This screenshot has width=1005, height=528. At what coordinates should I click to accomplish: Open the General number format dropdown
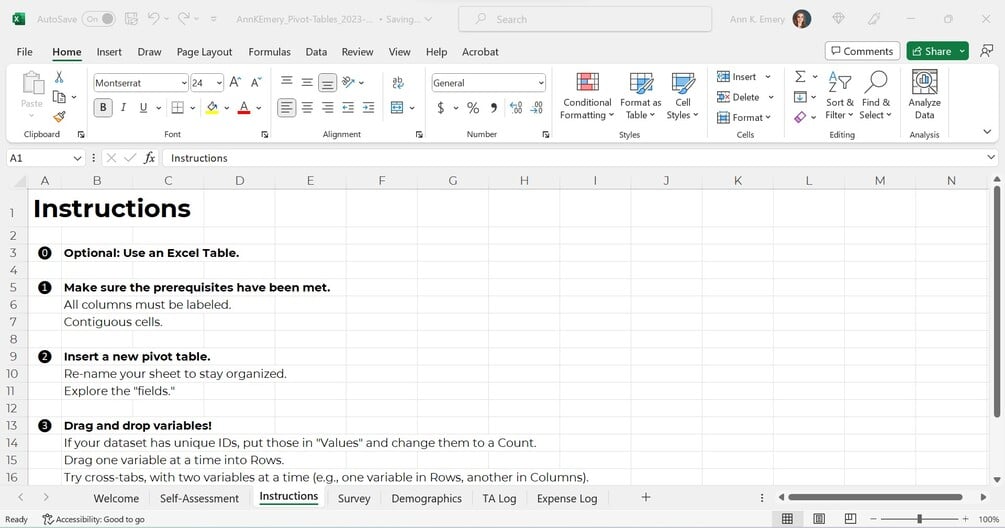[541, 83]
